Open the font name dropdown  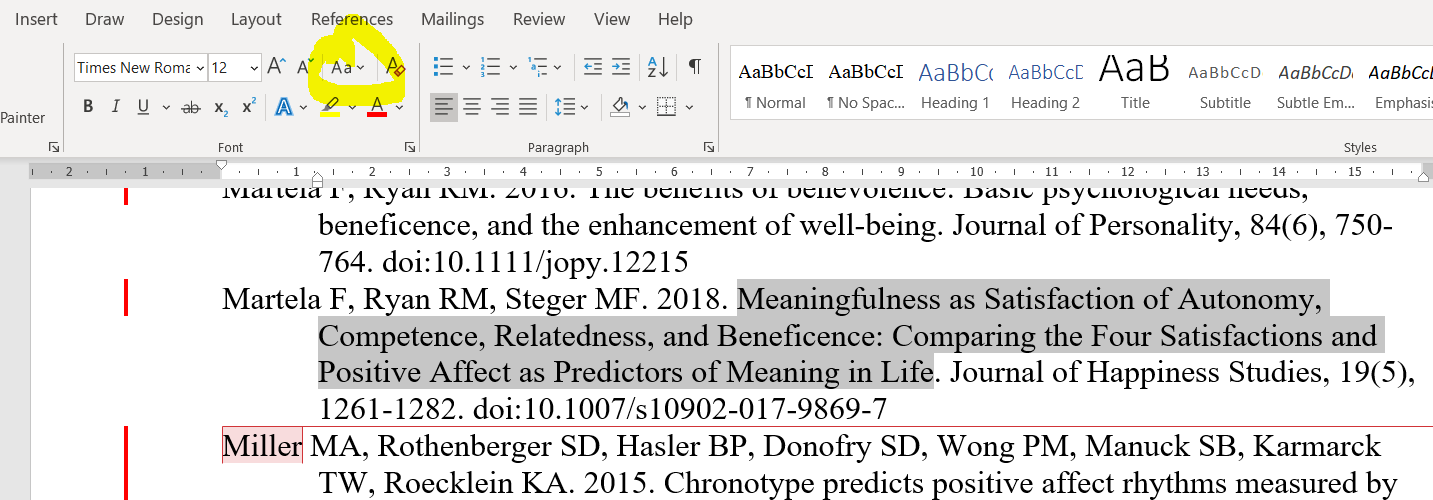[200, 68]
